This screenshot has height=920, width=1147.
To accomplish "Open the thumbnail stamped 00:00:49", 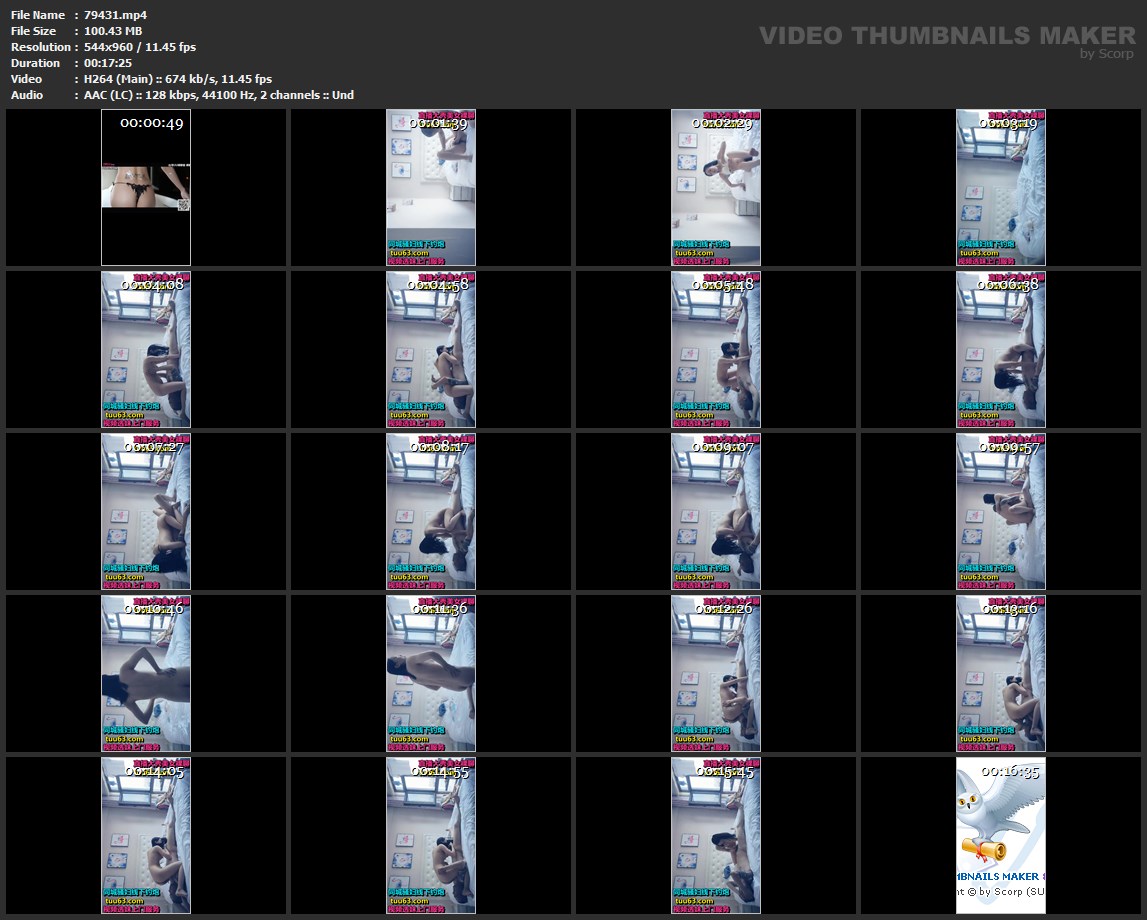I will (x=146, y=188).
